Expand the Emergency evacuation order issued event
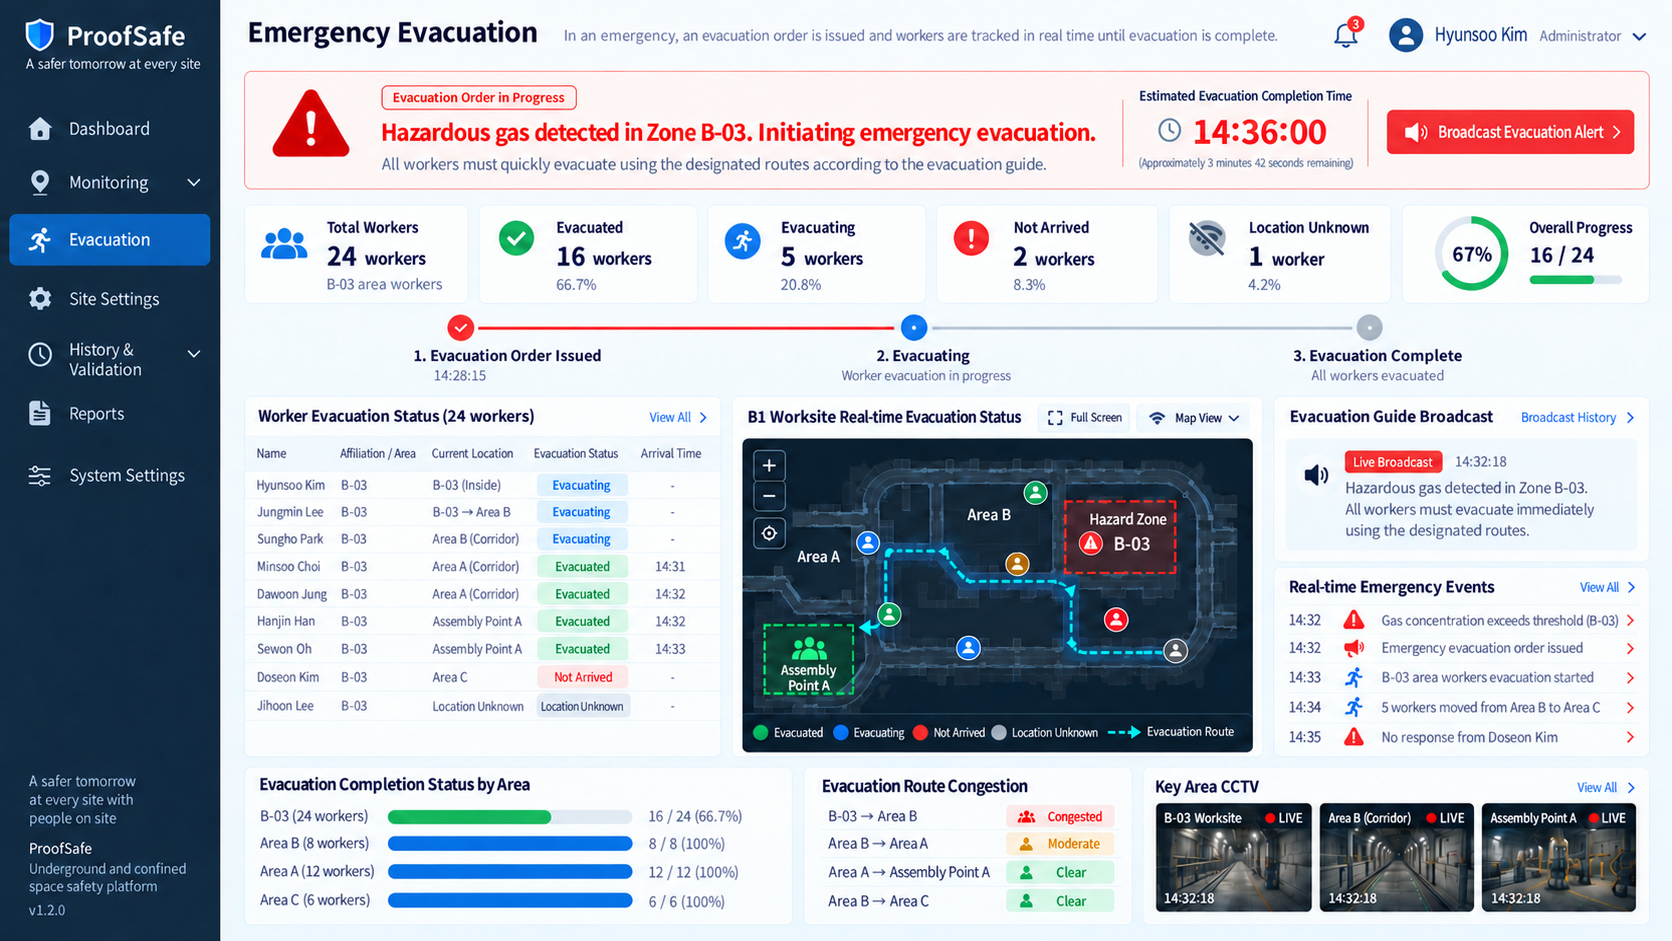The width and height of the screenshot is (1672, 941). (1631, 649)
